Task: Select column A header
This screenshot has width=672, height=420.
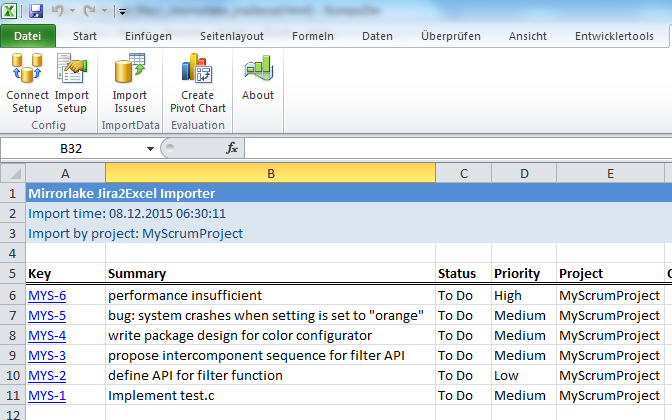Action: click(66, 174)
